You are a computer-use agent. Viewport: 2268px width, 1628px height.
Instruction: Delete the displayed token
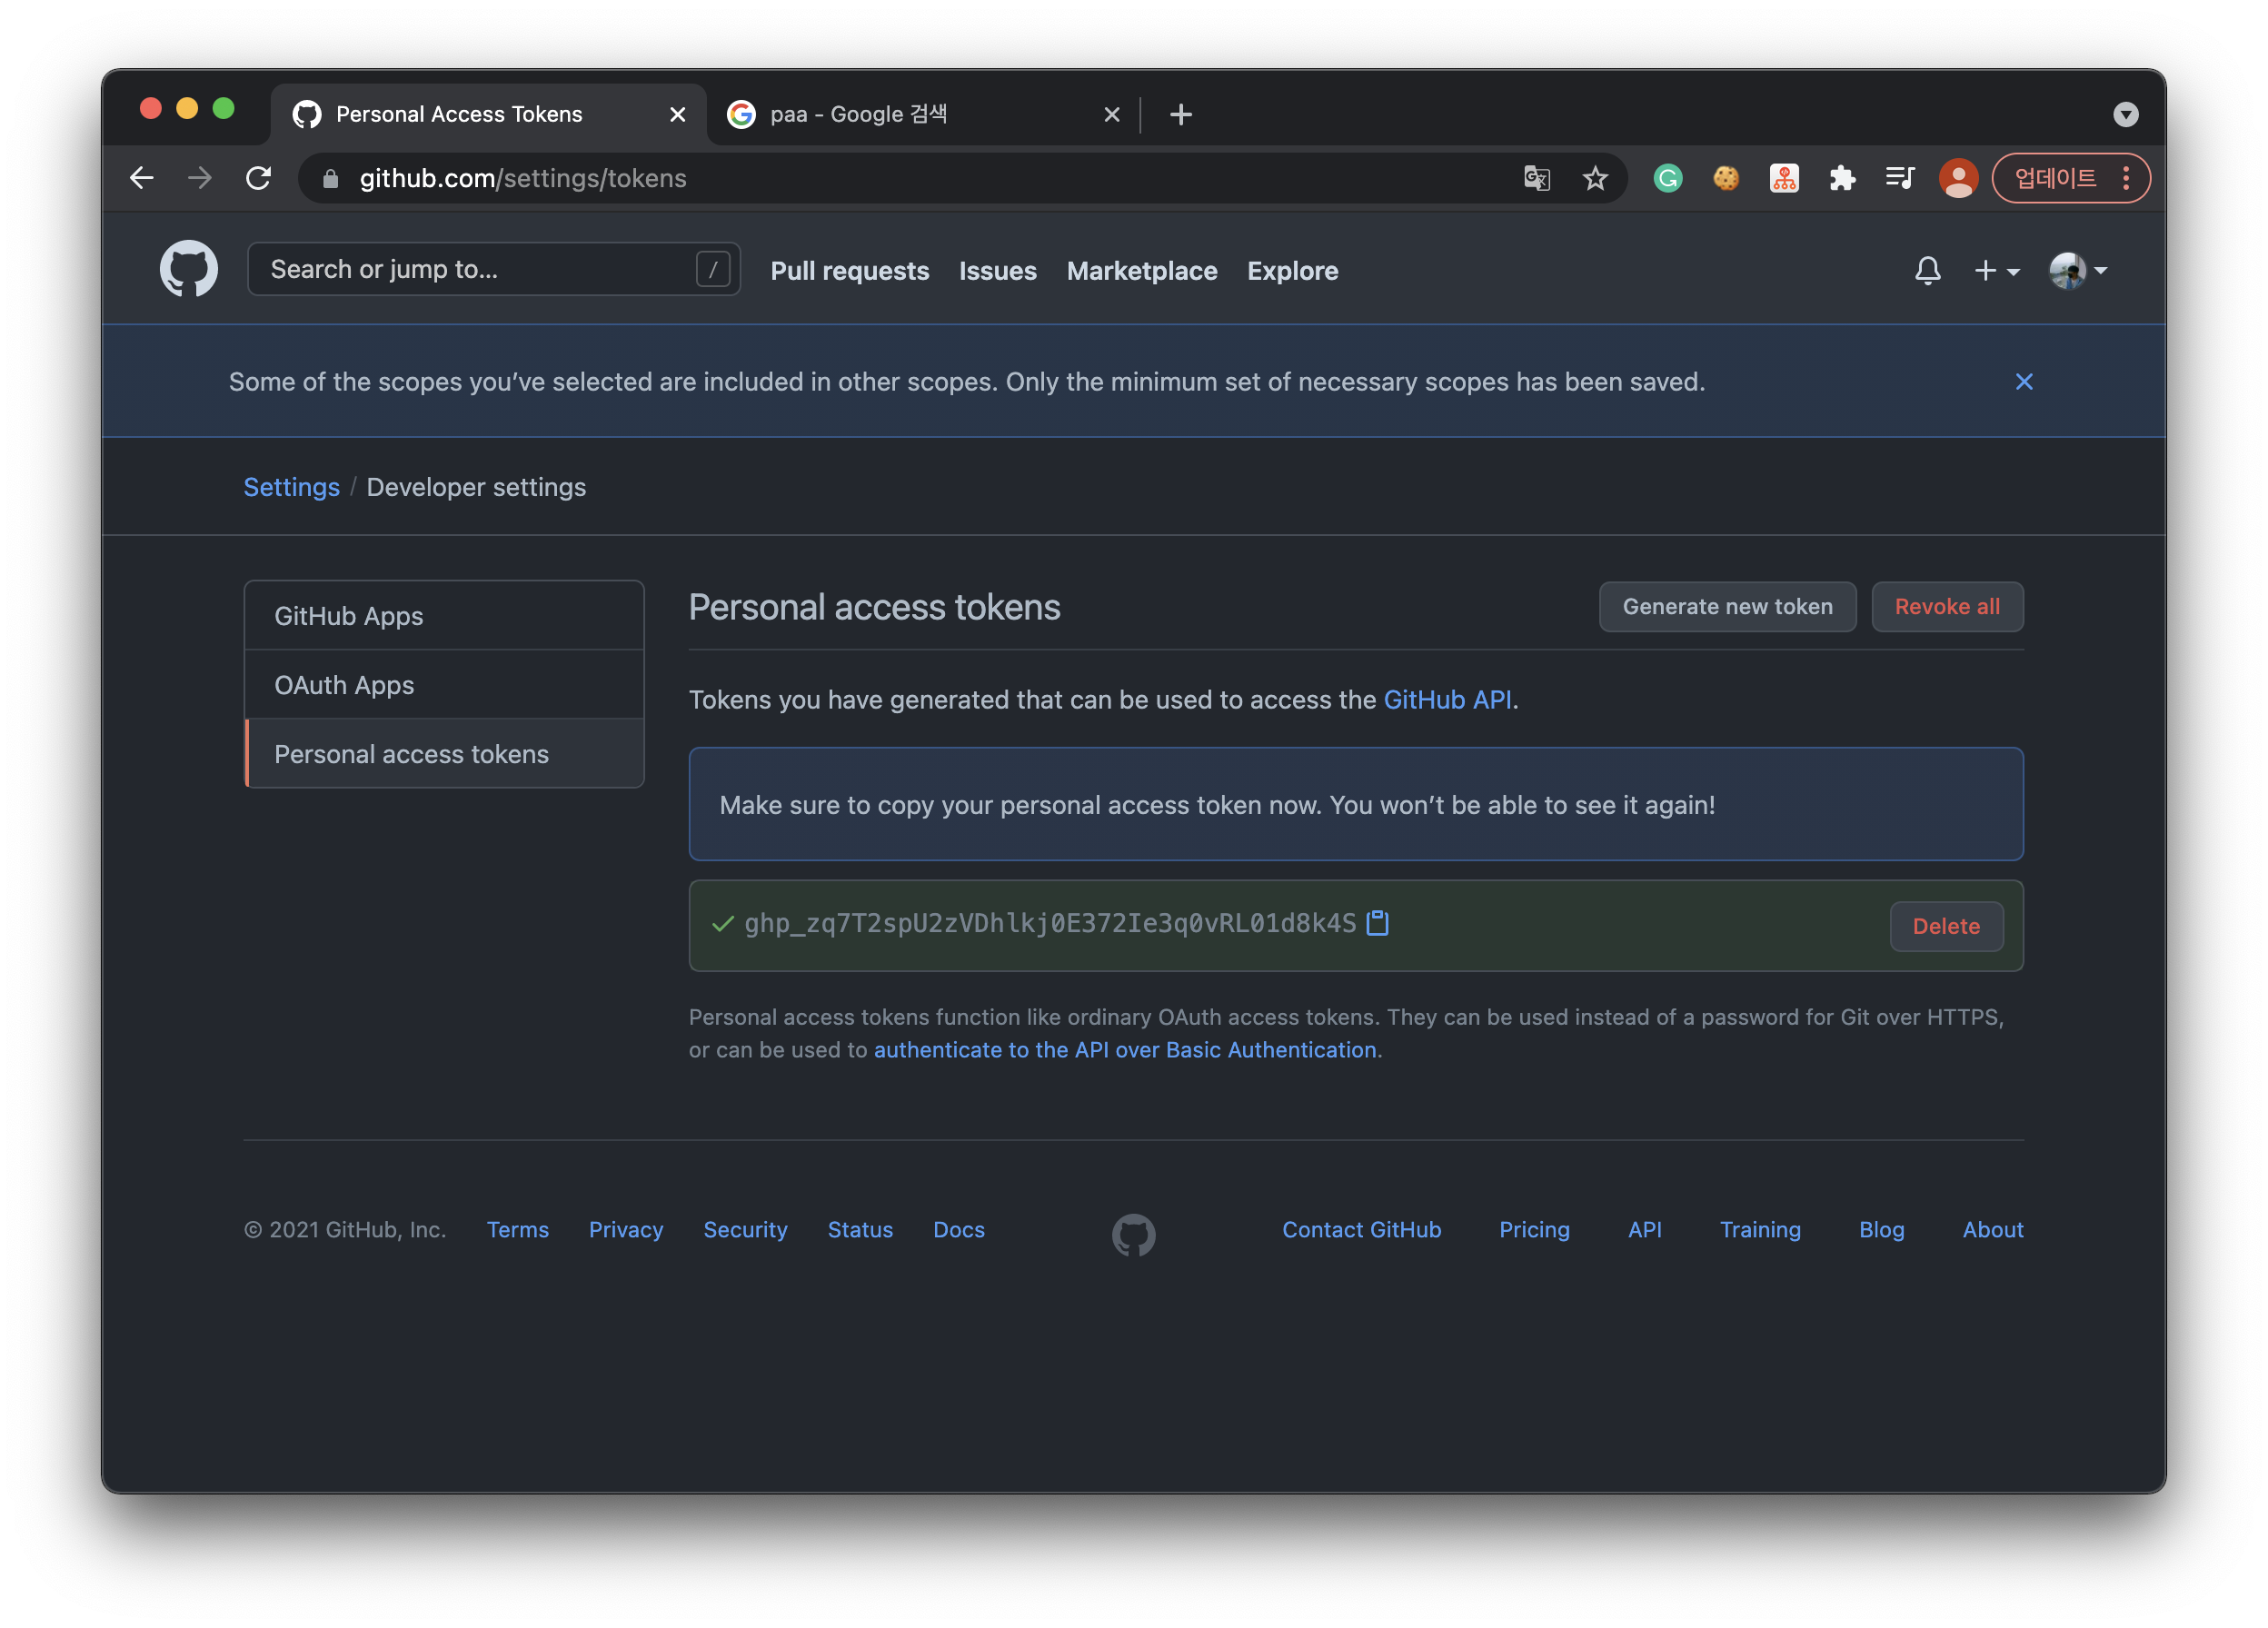[x=1945, y=927]
